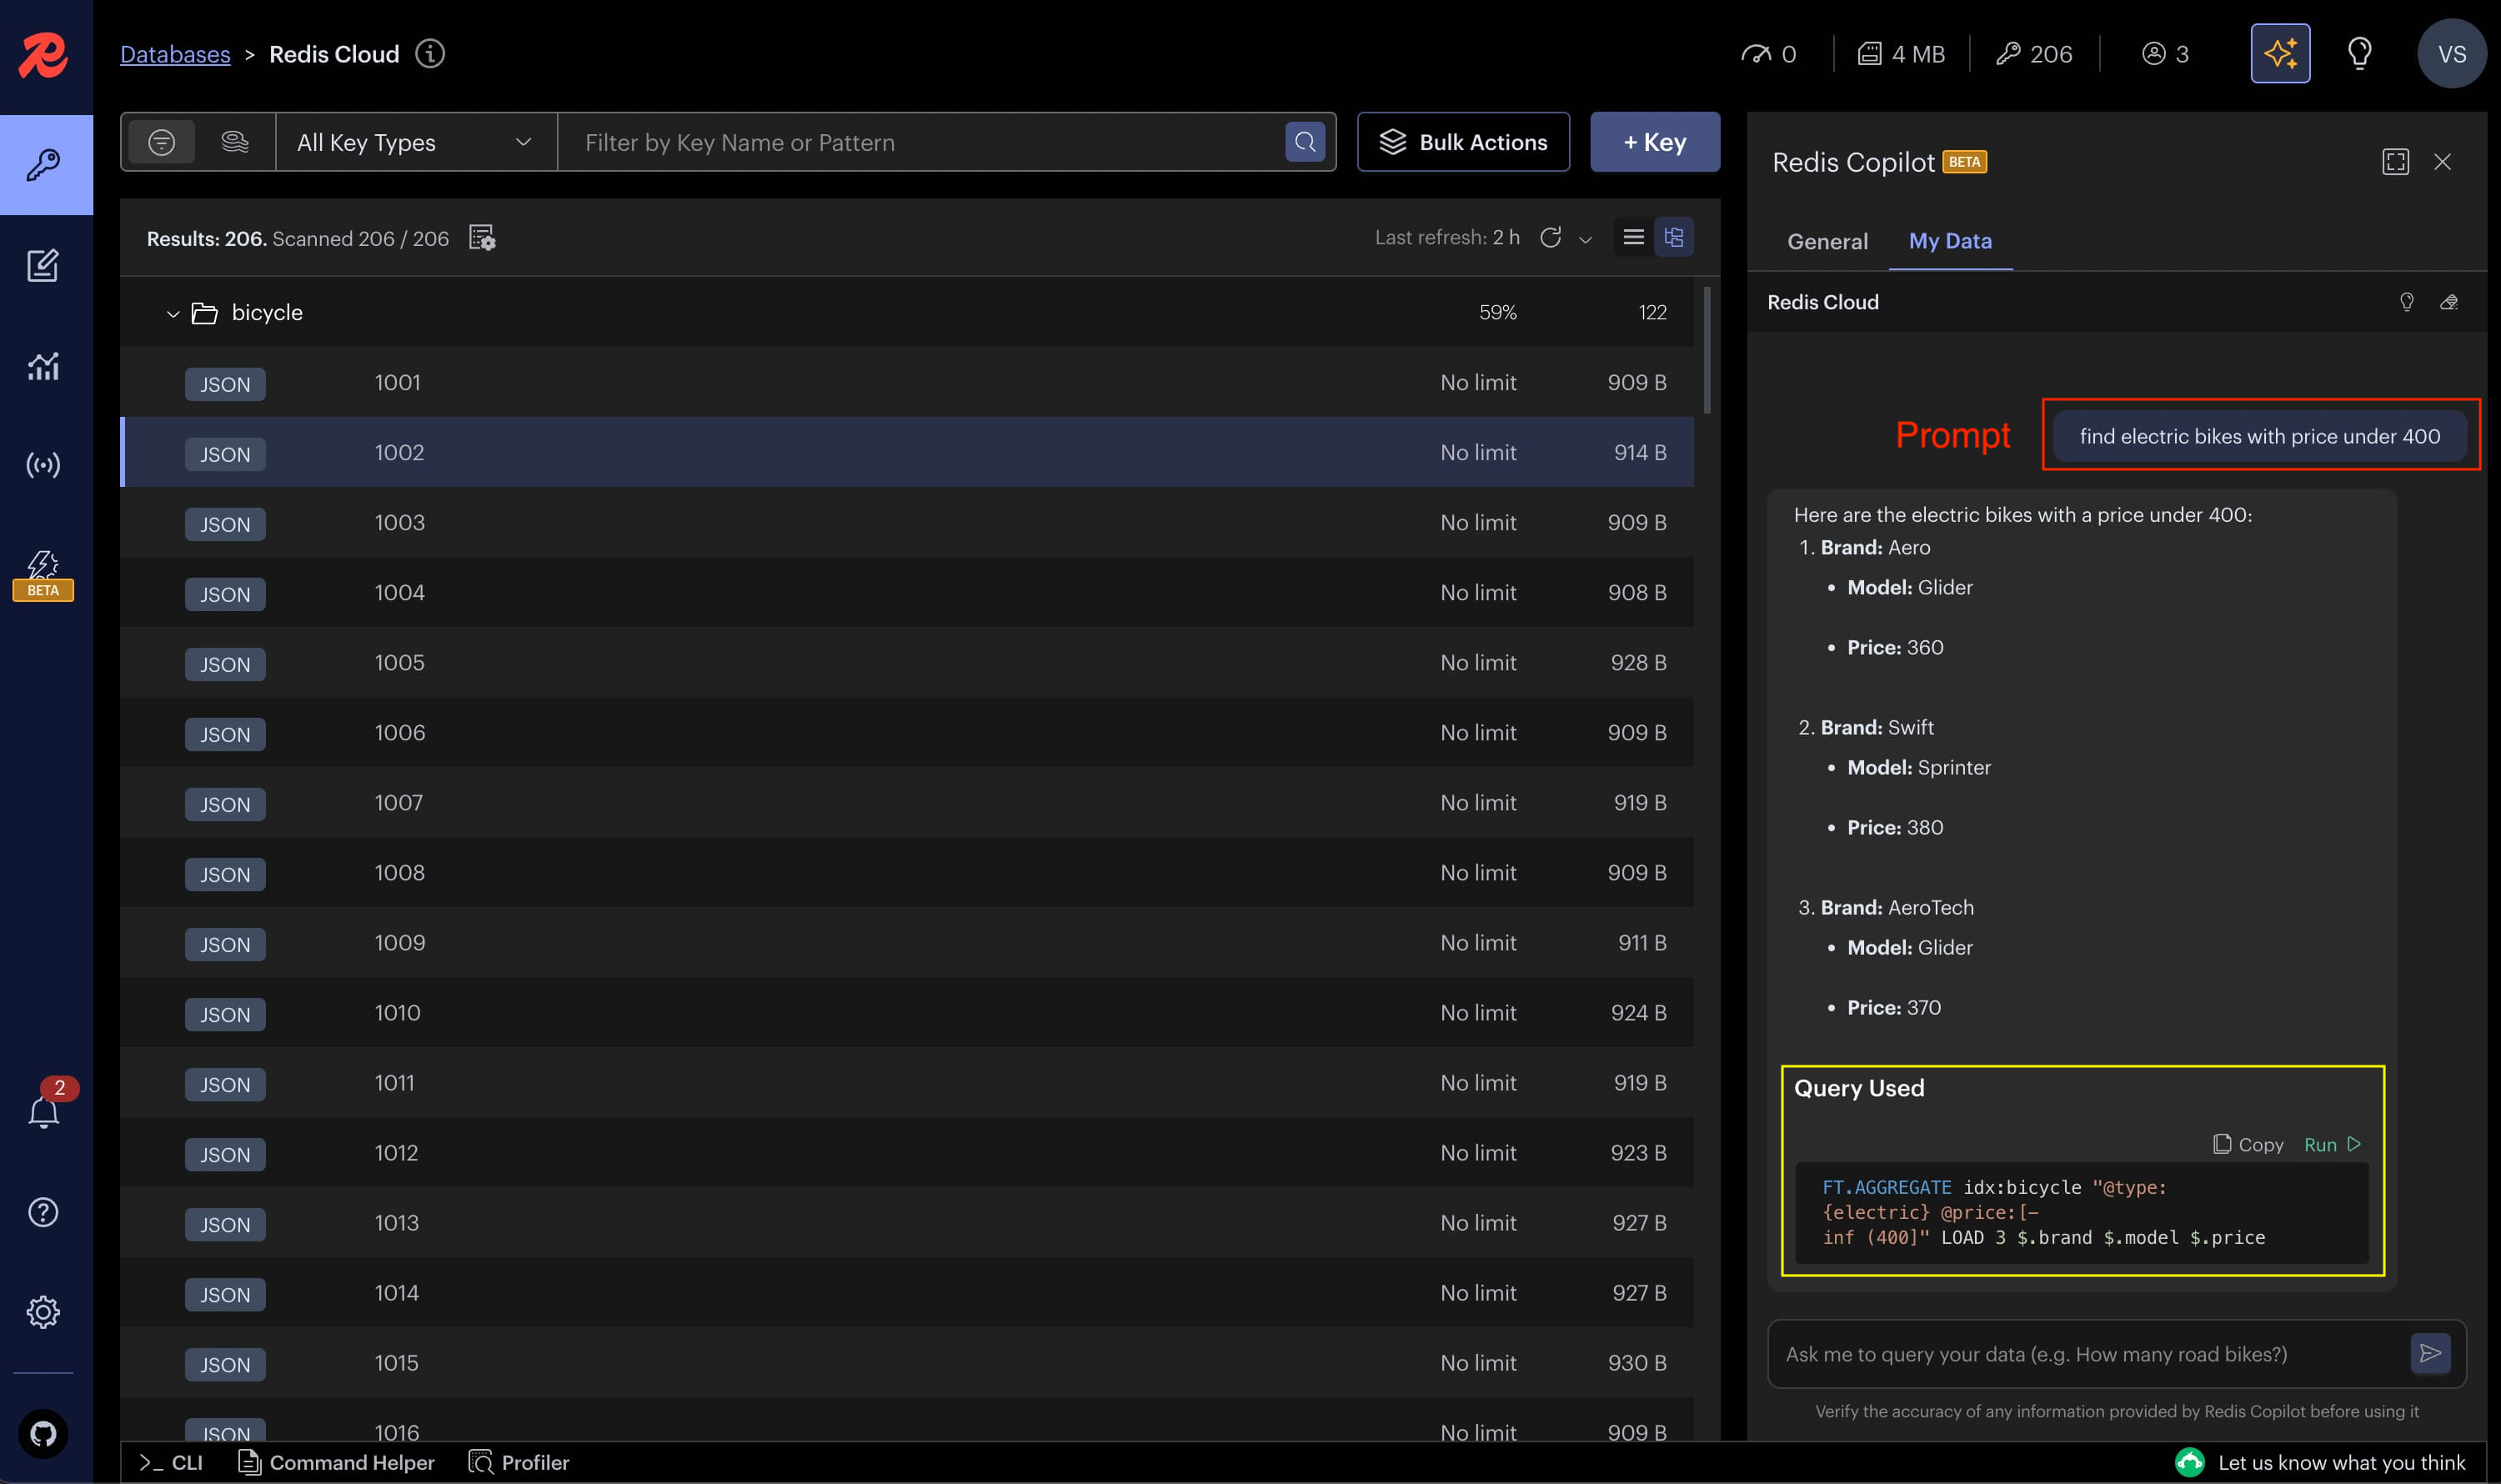The width and height of the screenshot is (2501, 1484).
Task: Click the total keys 206 stat
Action: tap(2034, 54)
